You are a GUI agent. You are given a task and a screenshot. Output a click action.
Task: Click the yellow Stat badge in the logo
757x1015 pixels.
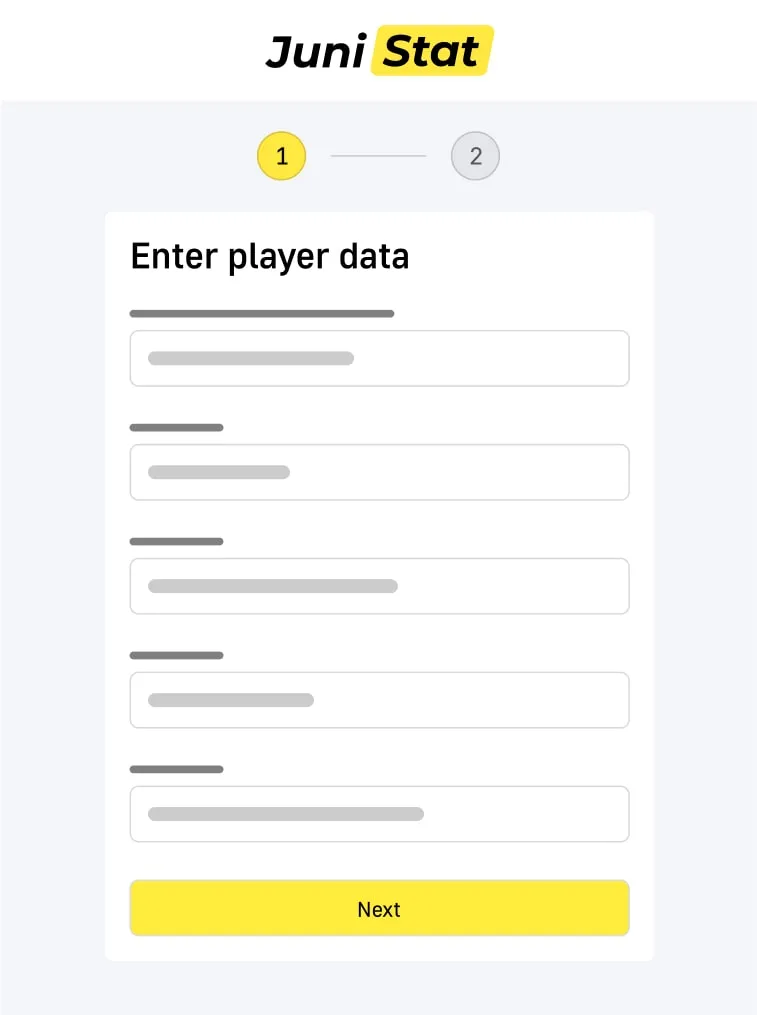(x=432, y=51)
